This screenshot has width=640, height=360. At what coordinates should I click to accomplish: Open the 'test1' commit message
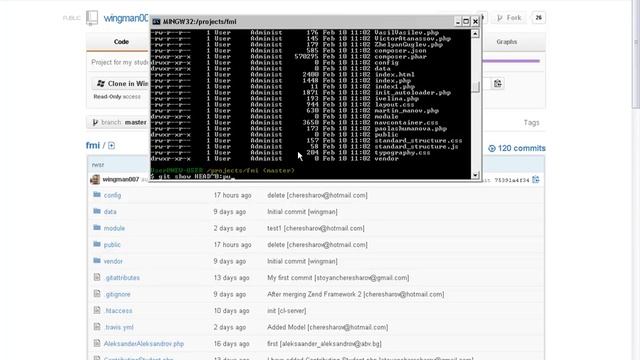(316, 228)
